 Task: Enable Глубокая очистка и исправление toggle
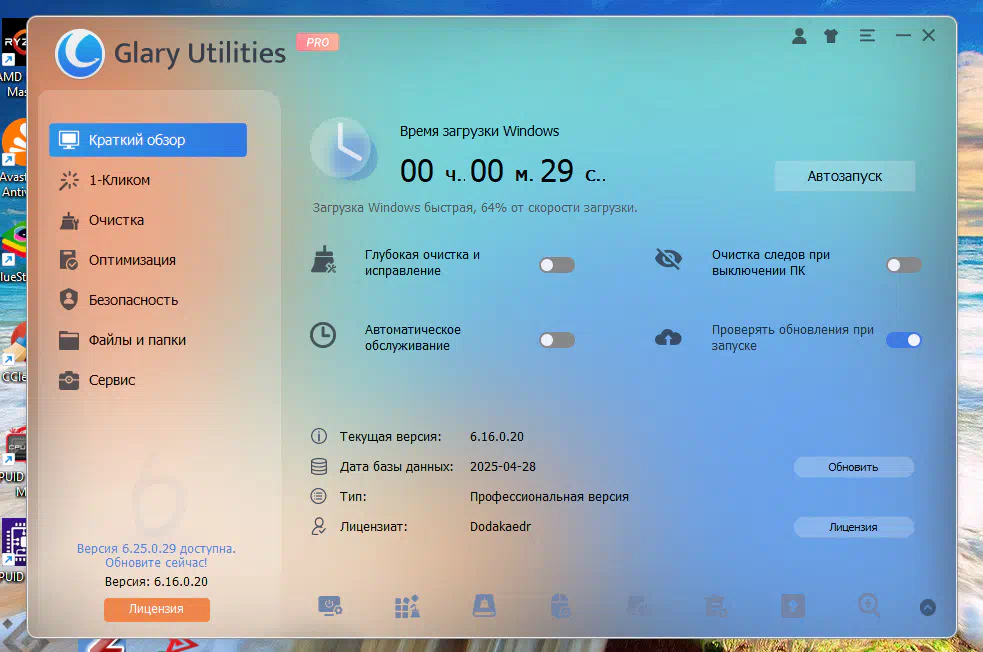pos(557,265)
